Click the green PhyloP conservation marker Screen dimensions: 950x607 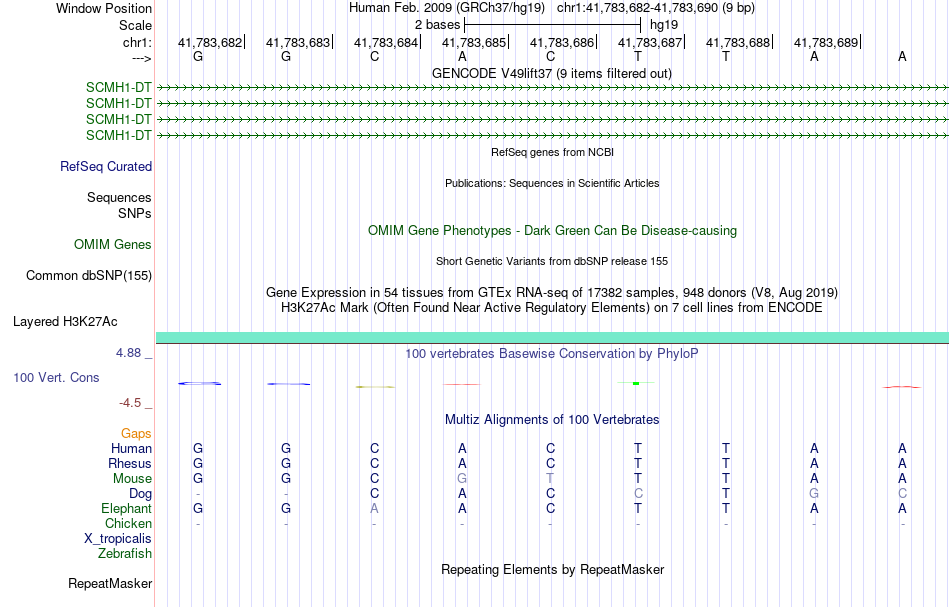click(636, 383)
